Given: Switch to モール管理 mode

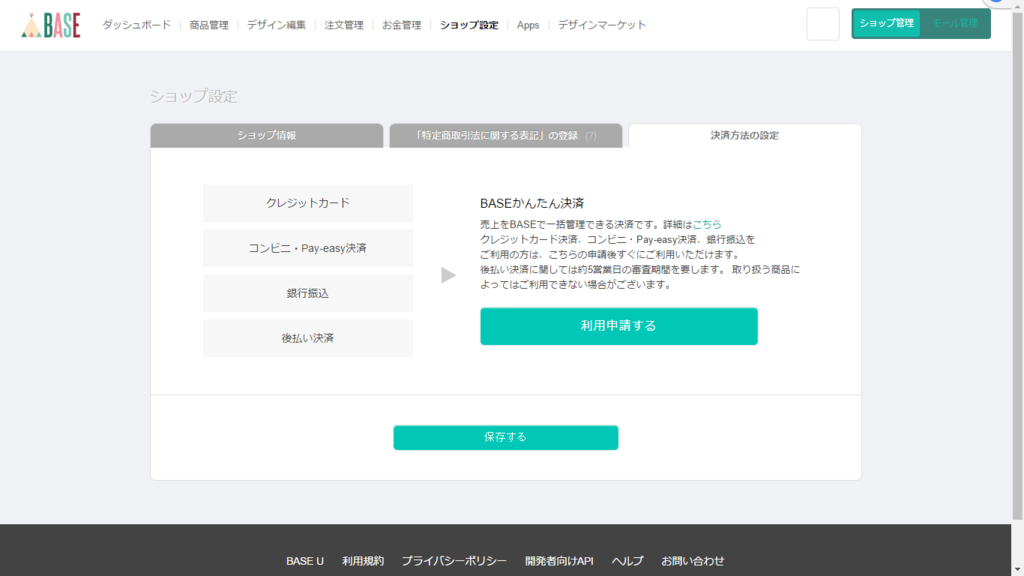Looking at the screenshot, I should coord(955,24).
